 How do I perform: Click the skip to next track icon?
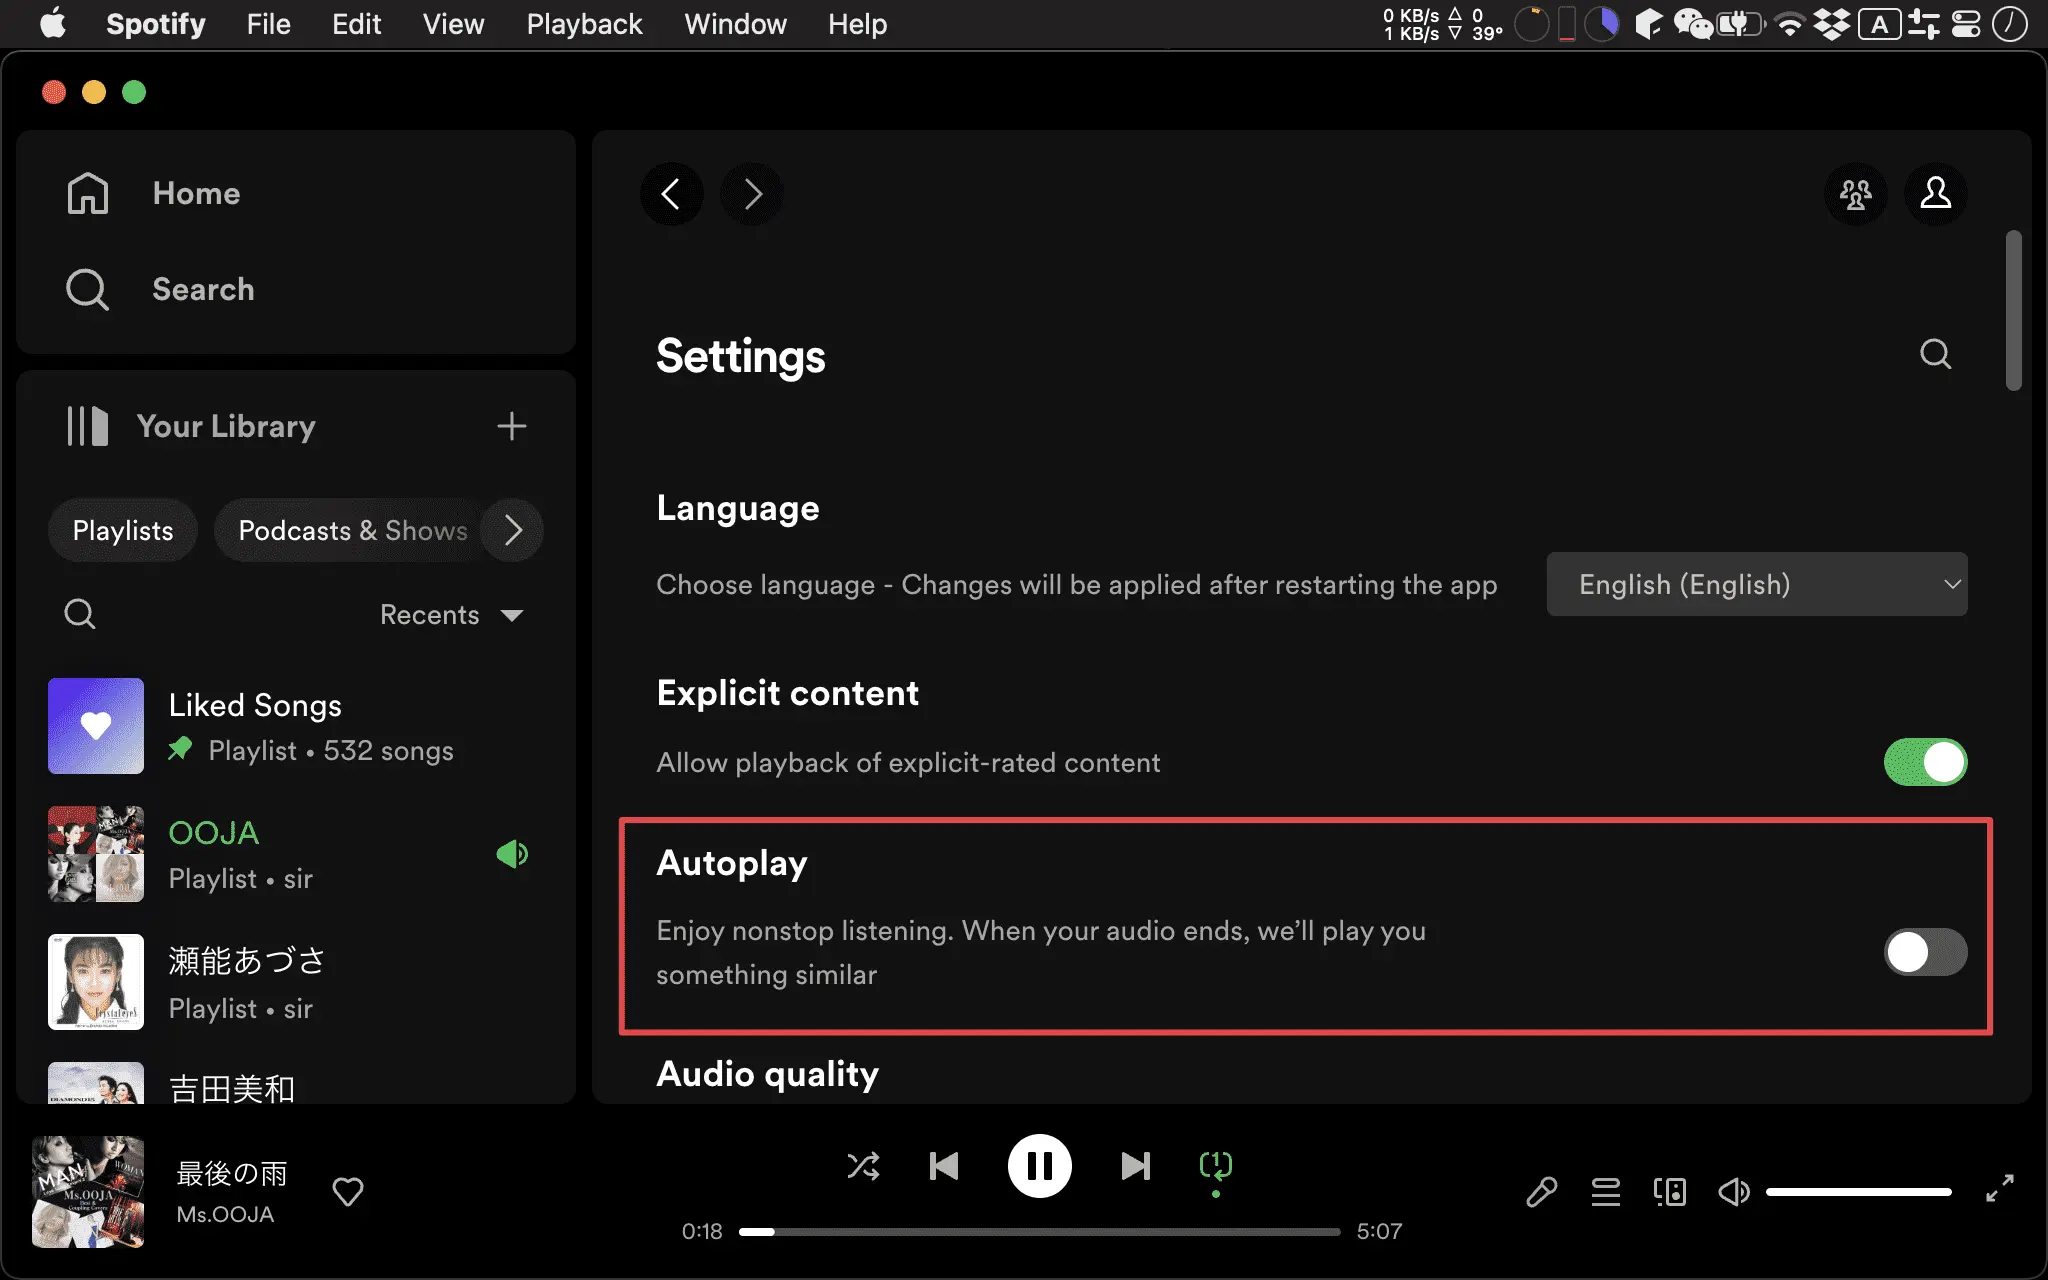1132,1166
